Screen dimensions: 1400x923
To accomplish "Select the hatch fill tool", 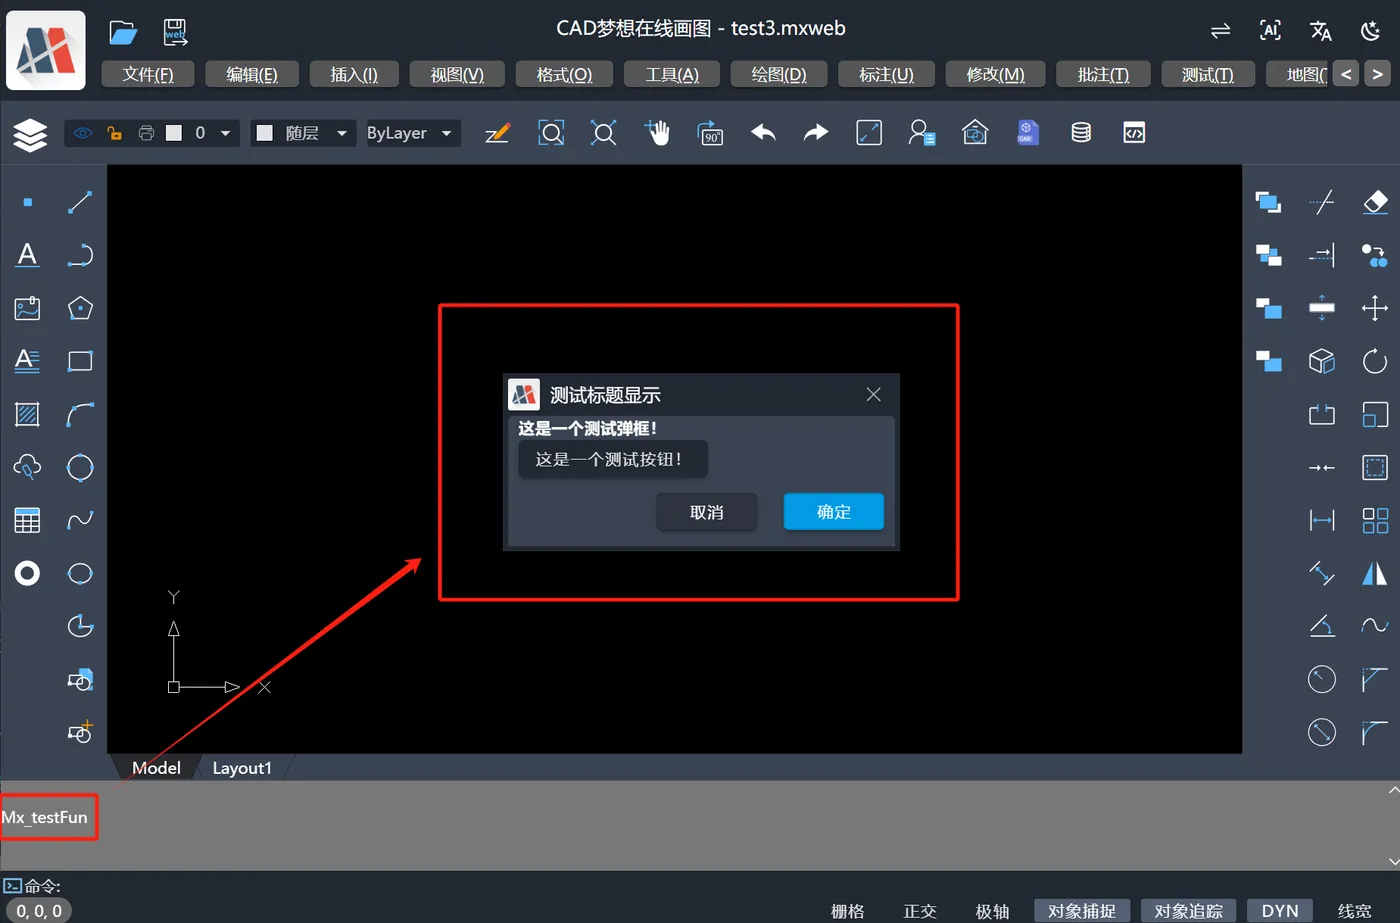I will pyautogui.click(x=27, y=414).
